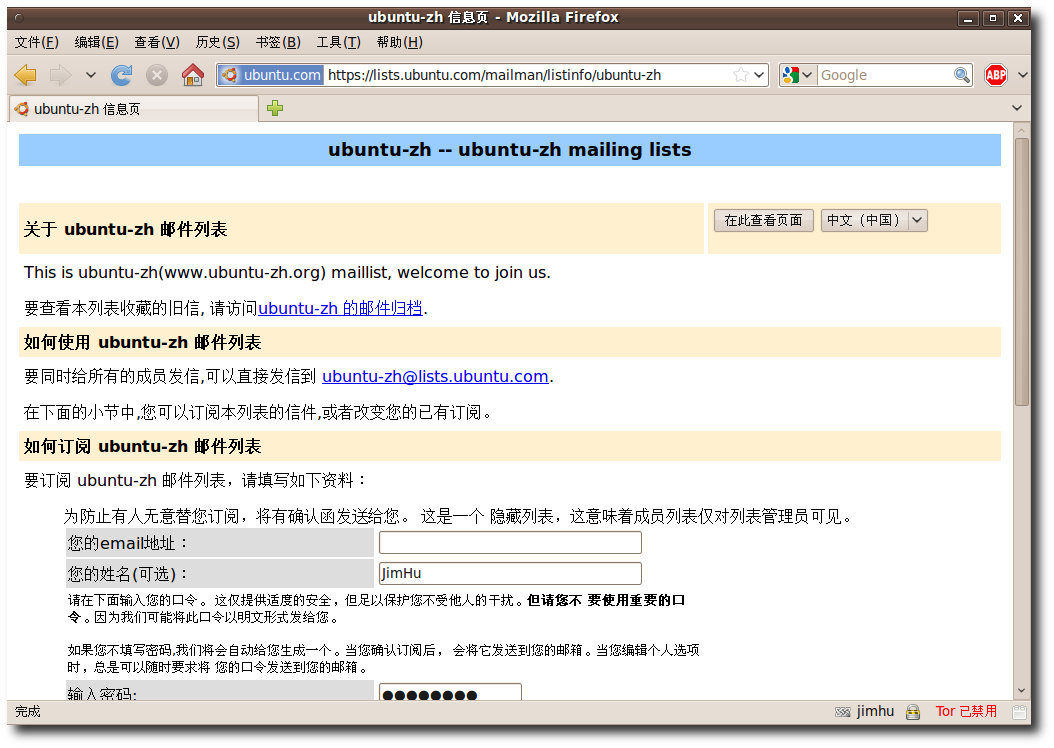Open the Google search engine selector

tap(798, 75)
